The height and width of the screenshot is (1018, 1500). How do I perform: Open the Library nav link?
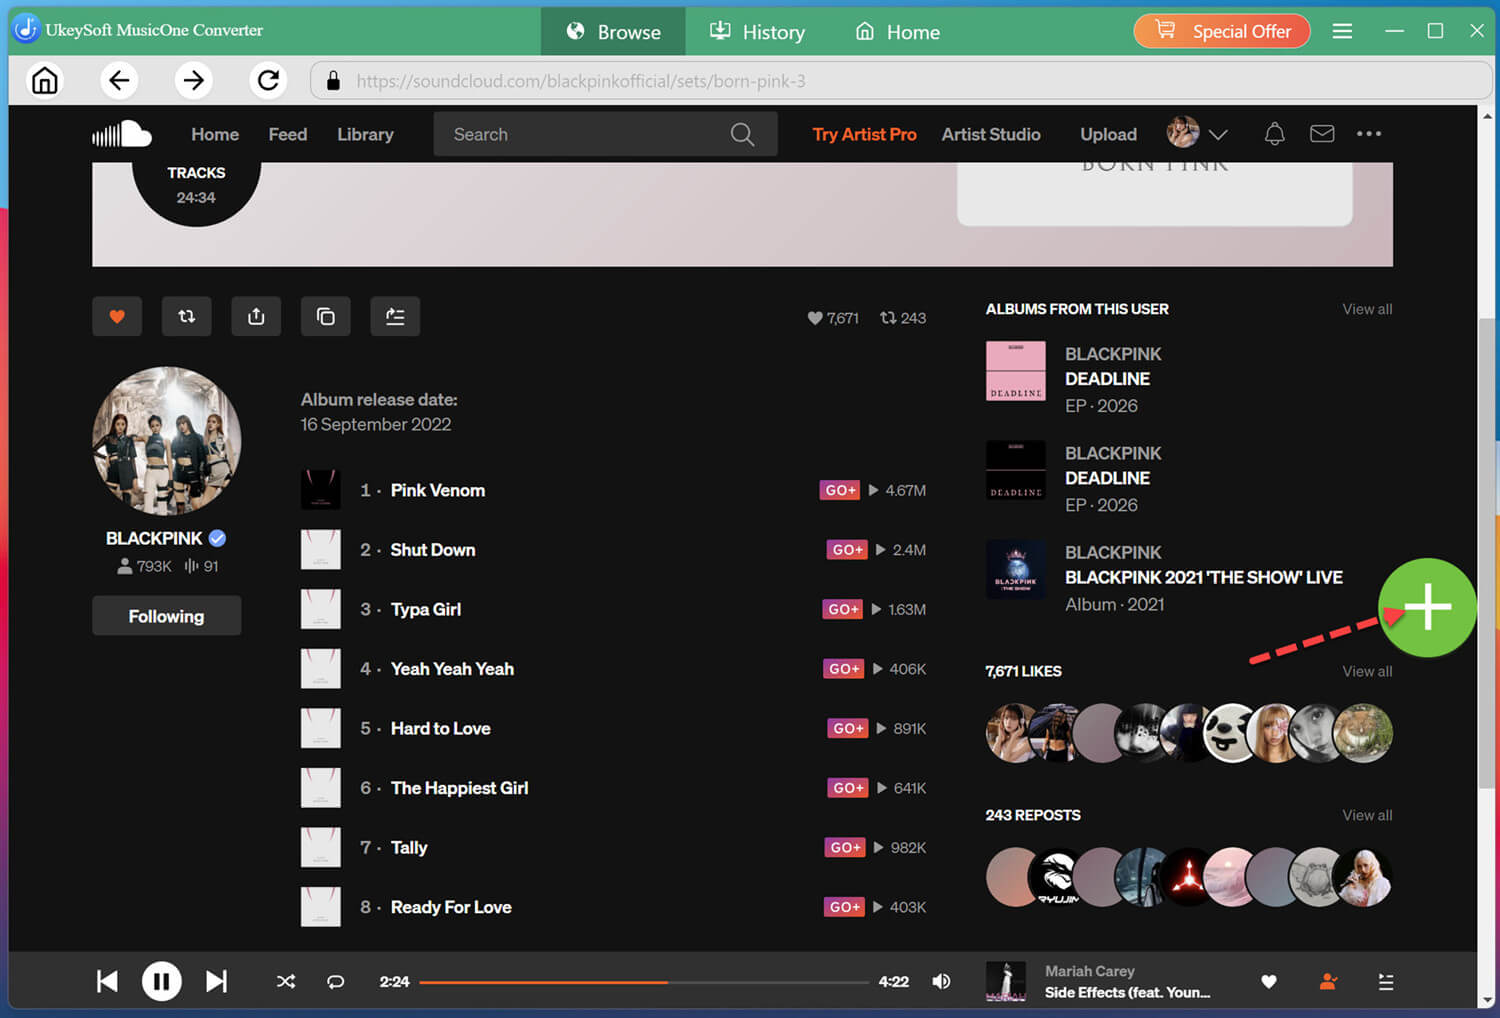(x=365, y=134)
